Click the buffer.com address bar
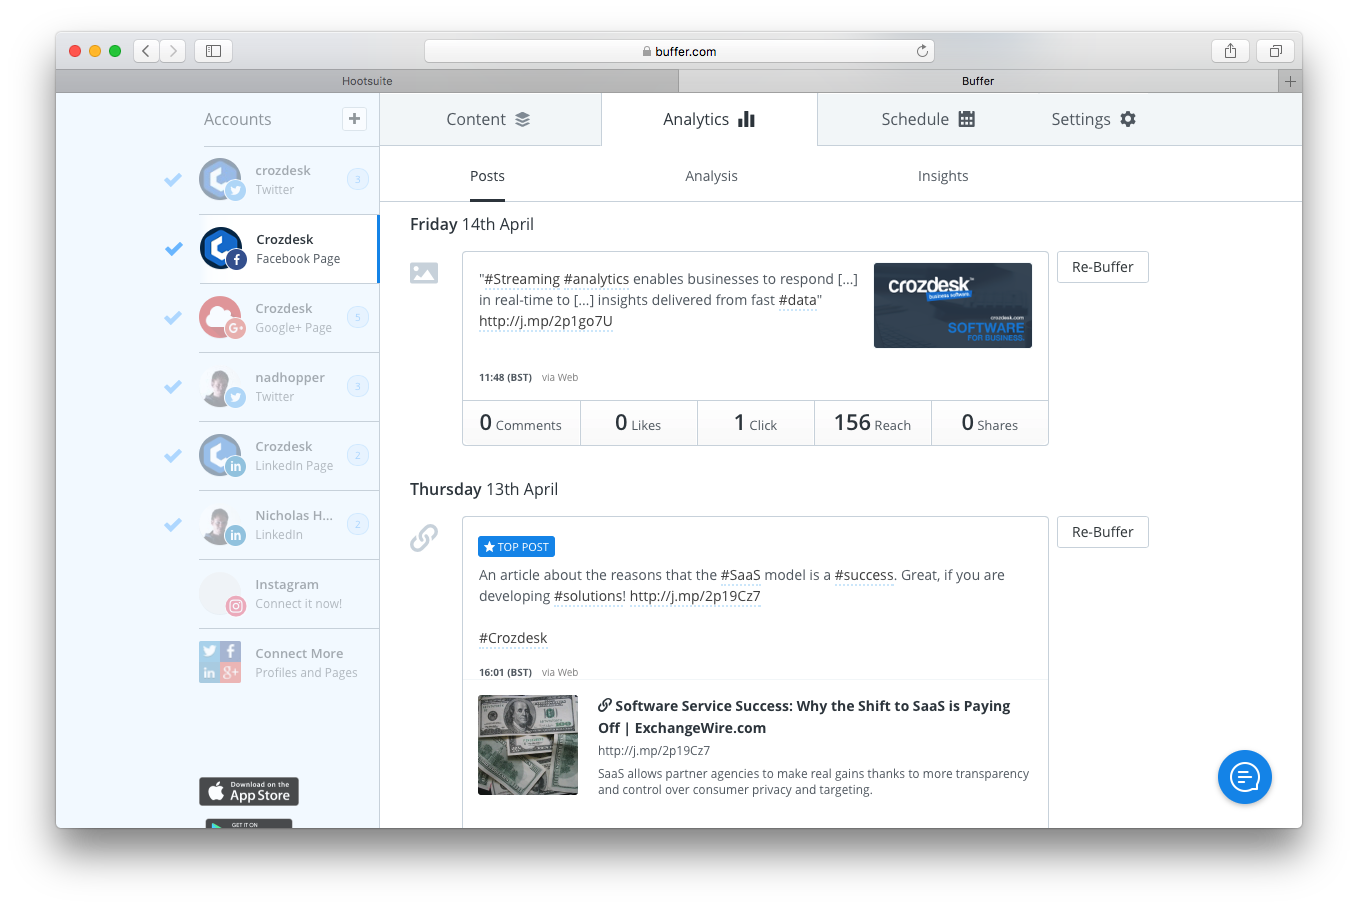1358x908 pixels. (679, 51)
